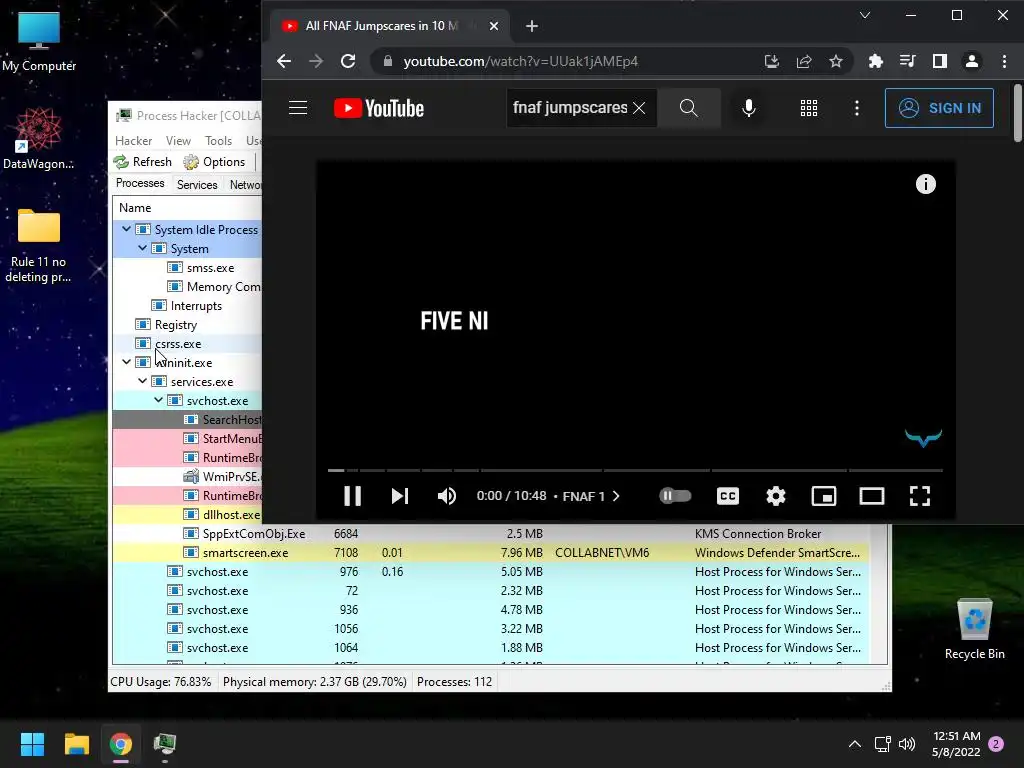This screenshot has height=768, width=1024.
Task: Collapse the System tree node
Action: point(142,248)
